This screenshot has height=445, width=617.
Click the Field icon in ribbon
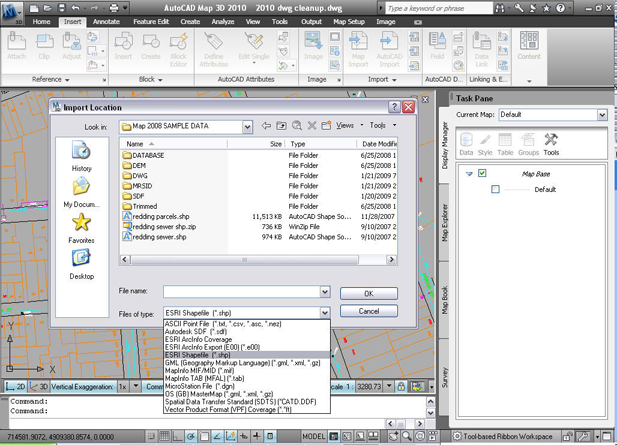pyautogui.click(x=437, y=46)
